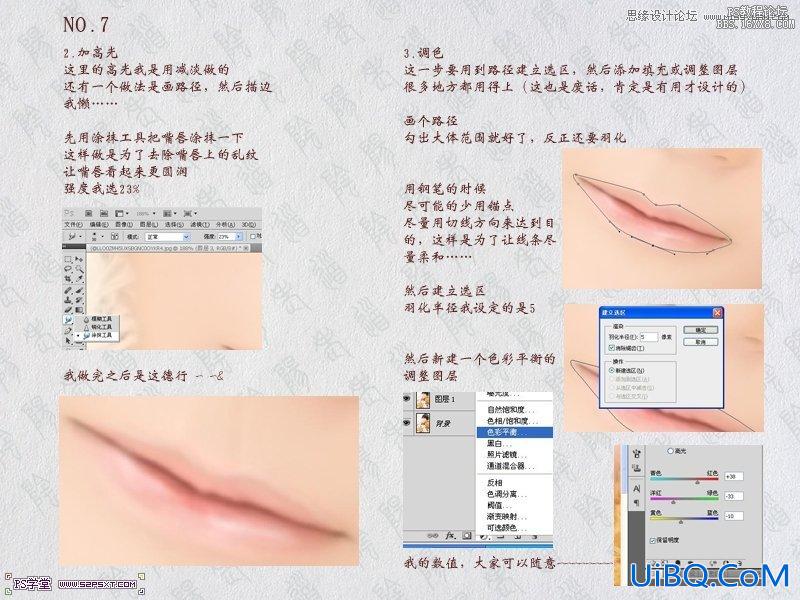800x600 pixels.
Task: Launch Mini Bridge from the application bar
Action: [x=104, y=213]
